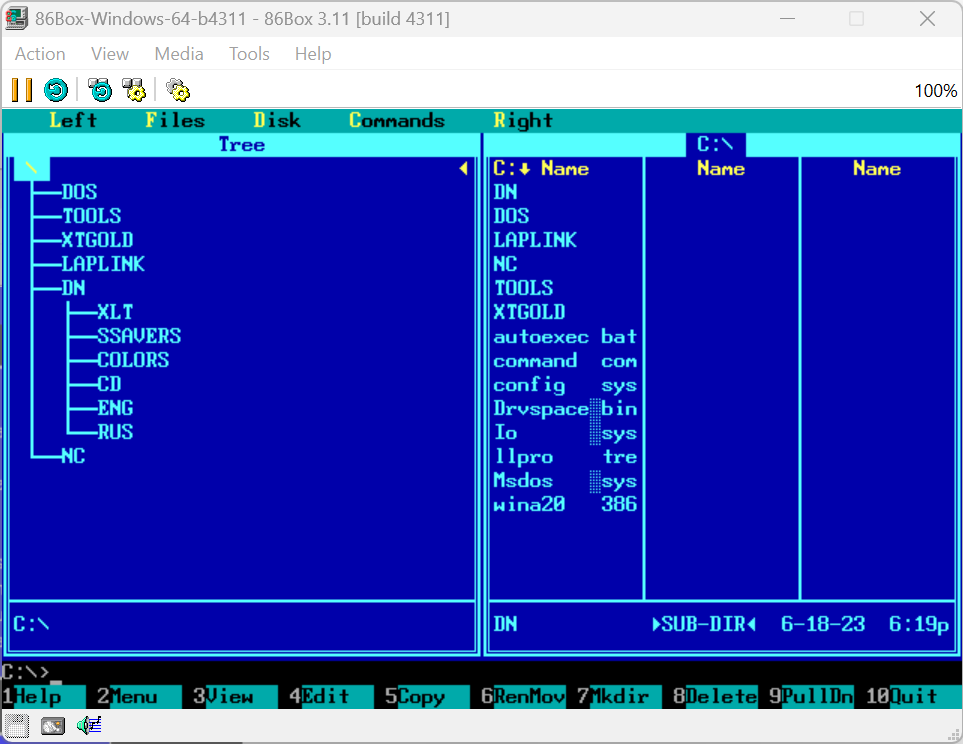Send Ctrl+Alt+Esc to the machine
The height and width of the screenshot is (744, 963).
point(133,90)
